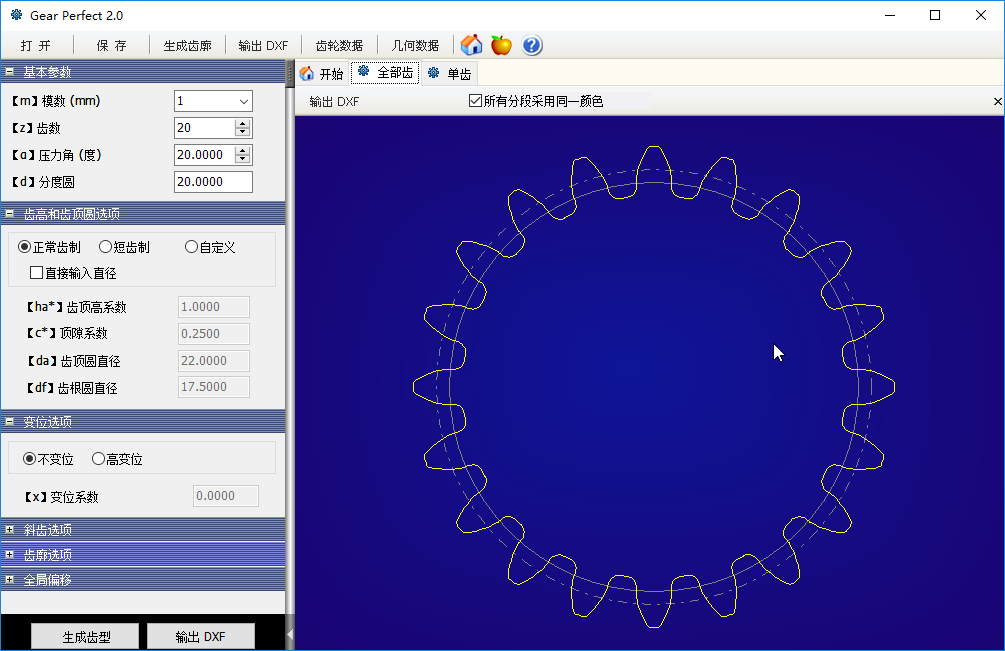Collapse the left panel using splitter arrow

(290, 633)
